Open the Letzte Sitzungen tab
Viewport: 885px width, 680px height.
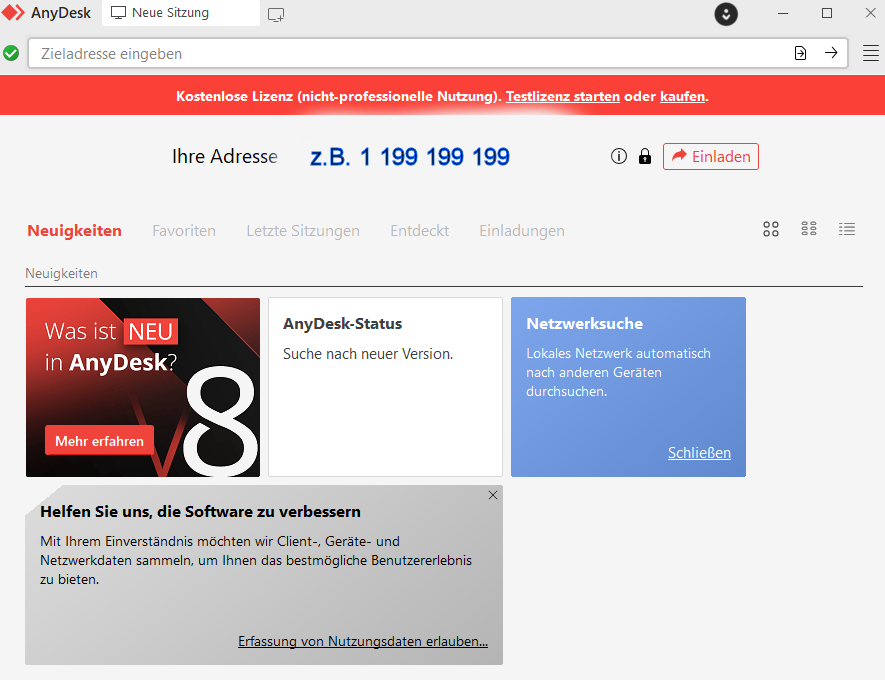[303, 231]
